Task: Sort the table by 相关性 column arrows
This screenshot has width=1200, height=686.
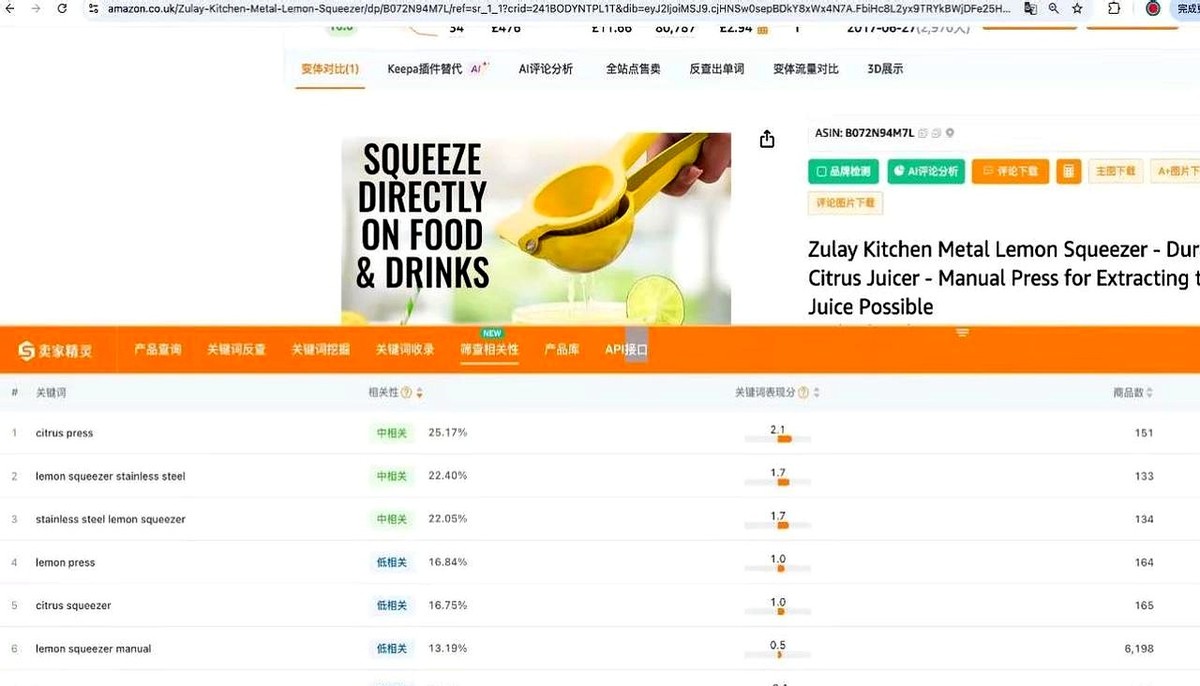Action: [419, 393]
